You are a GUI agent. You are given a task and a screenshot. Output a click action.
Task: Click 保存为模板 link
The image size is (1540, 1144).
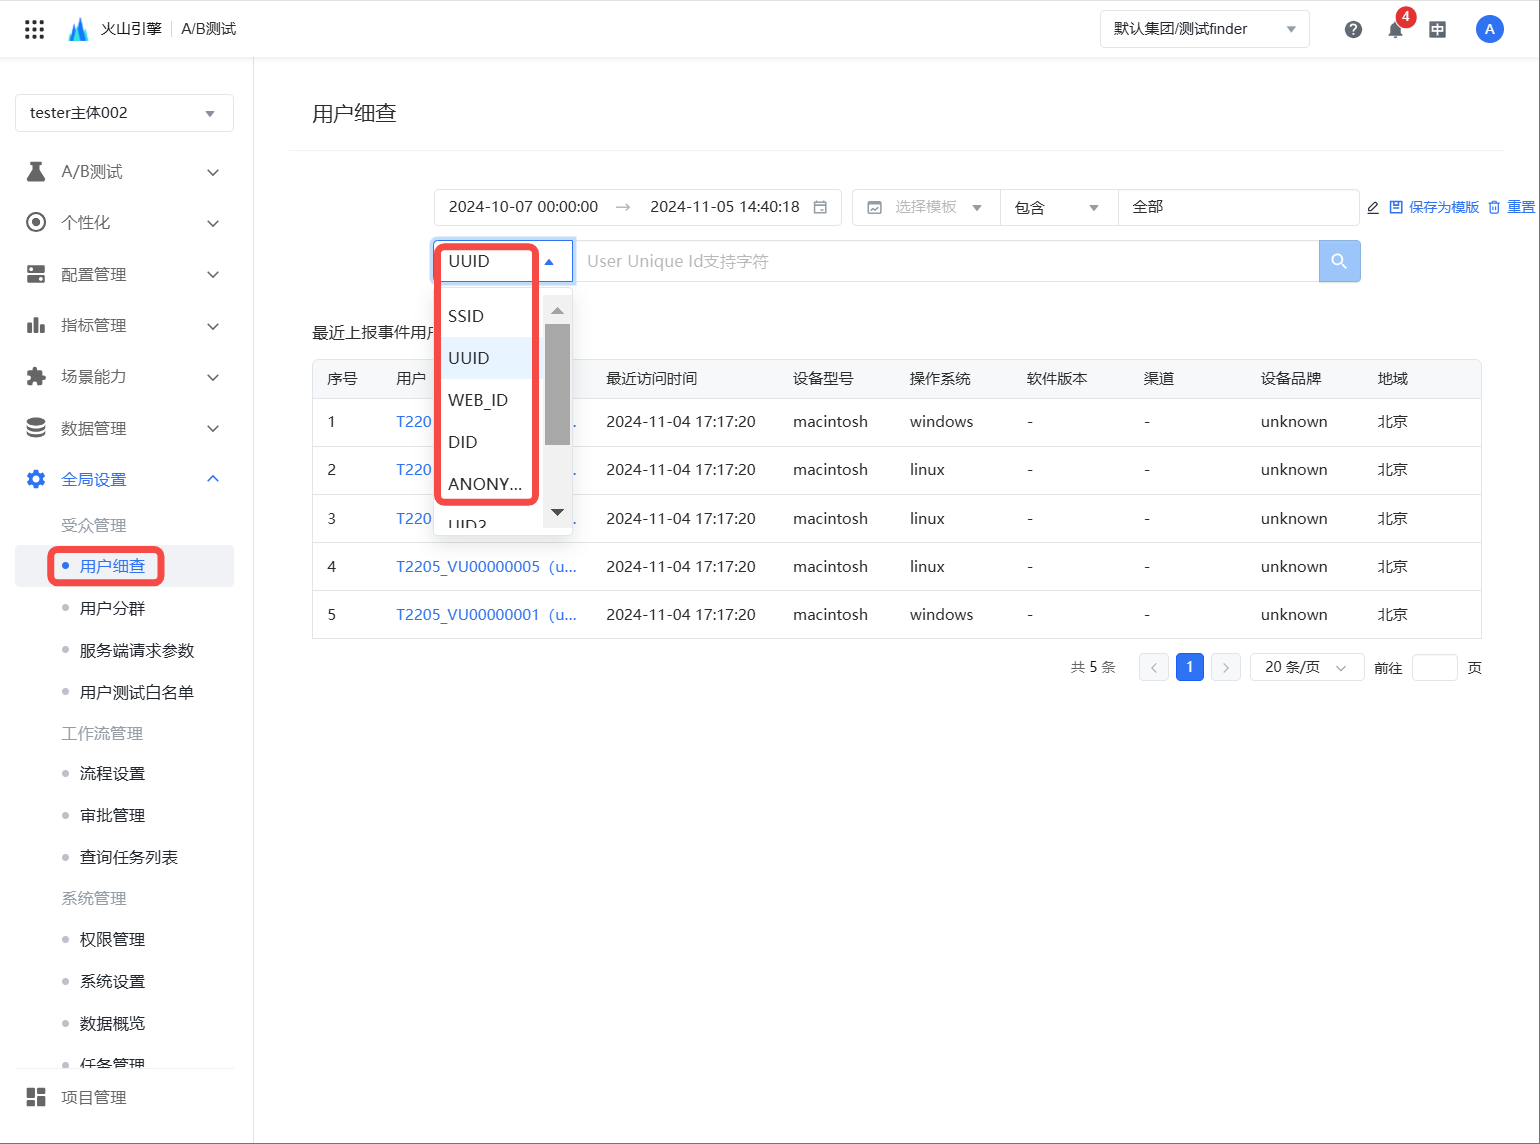(x=1443, y=207)
